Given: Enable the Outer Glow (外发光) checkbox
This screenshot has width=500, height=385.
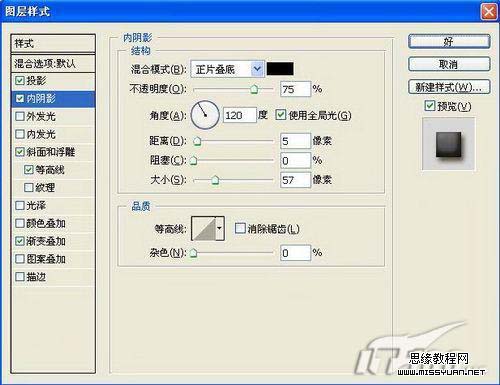Looking at the screenshot, I should [x=20, y=116].
